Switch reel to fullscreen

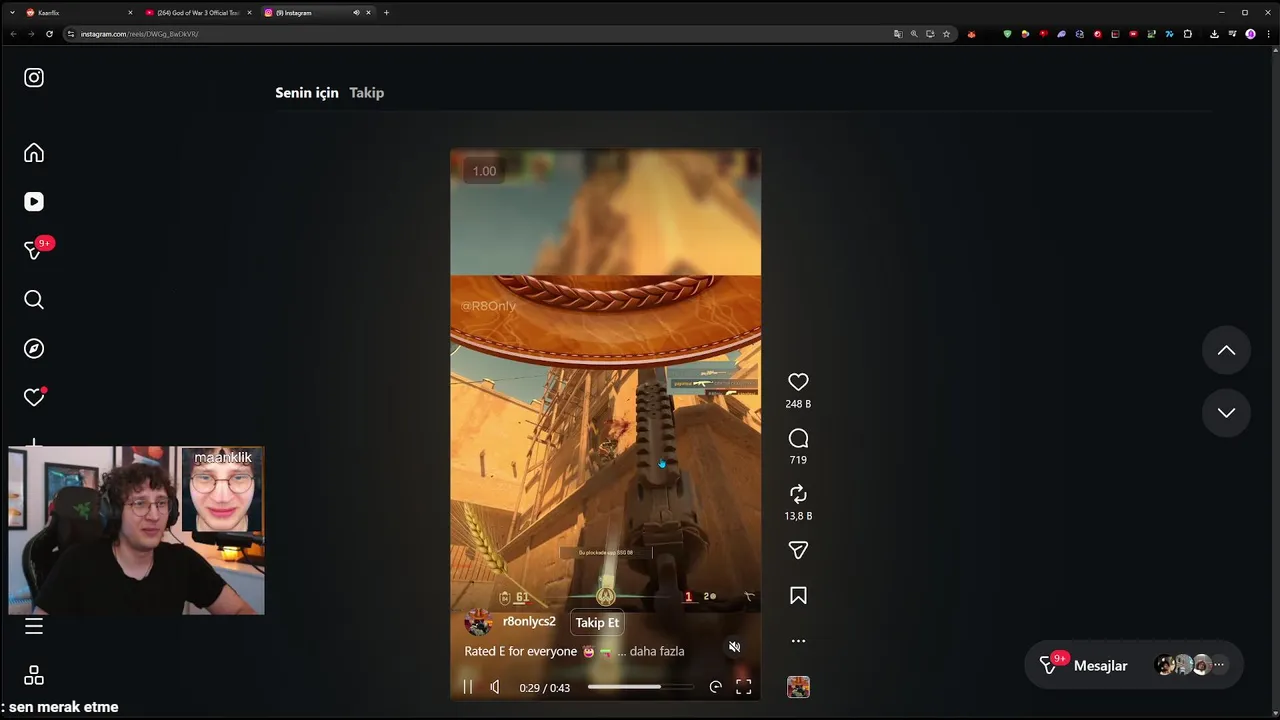point(744,687)
